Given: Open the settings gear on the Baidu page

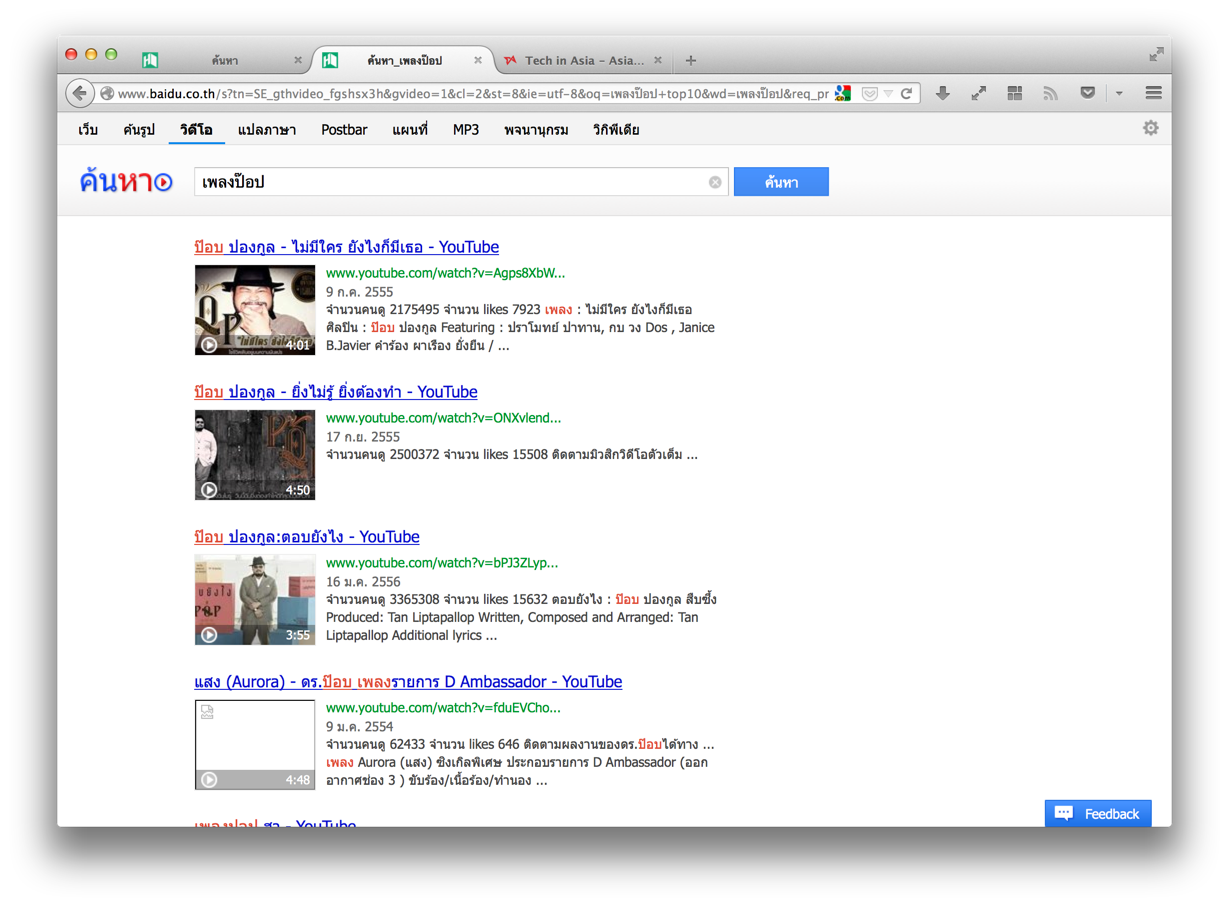Looking at the screenshot, I should point(1151,128).
